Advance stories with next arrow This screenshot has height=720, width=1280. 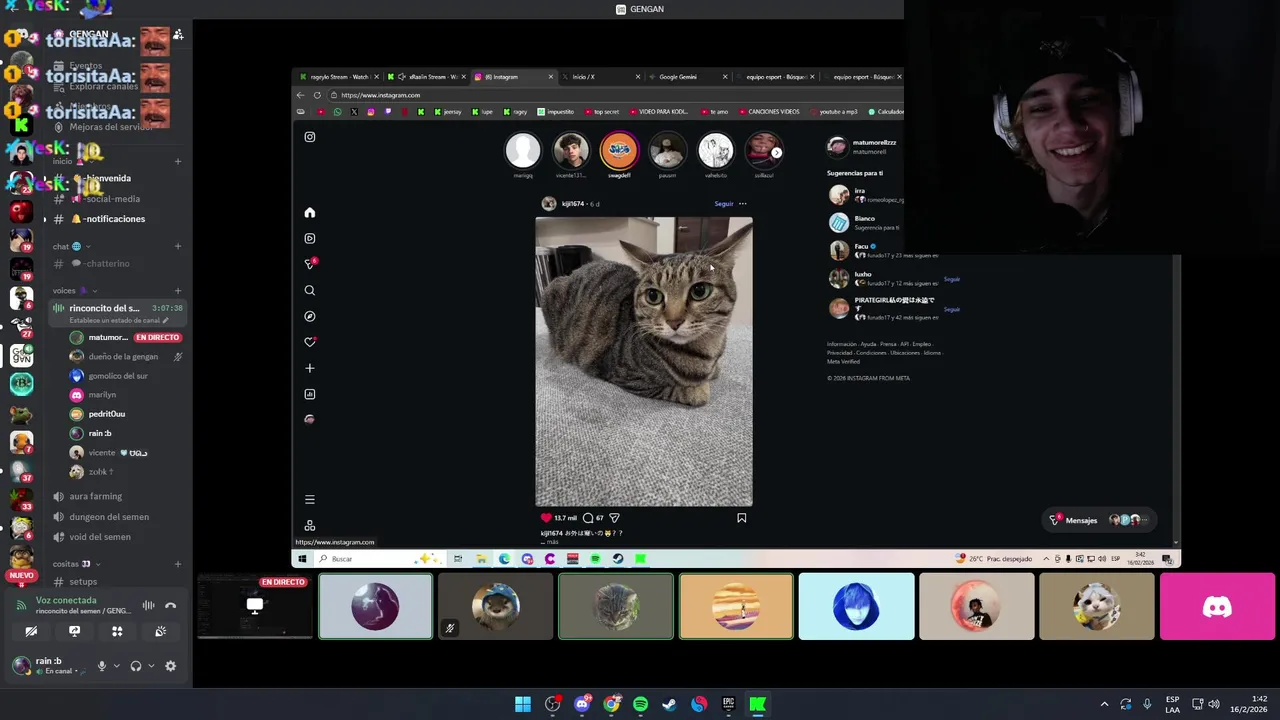click(x=776, y=153)
